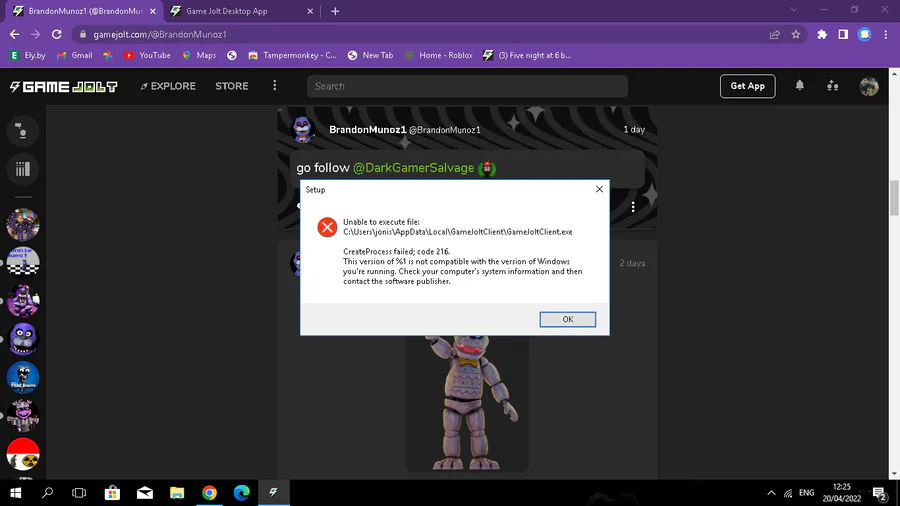Open the notifications bell

[x=800, y=85]
